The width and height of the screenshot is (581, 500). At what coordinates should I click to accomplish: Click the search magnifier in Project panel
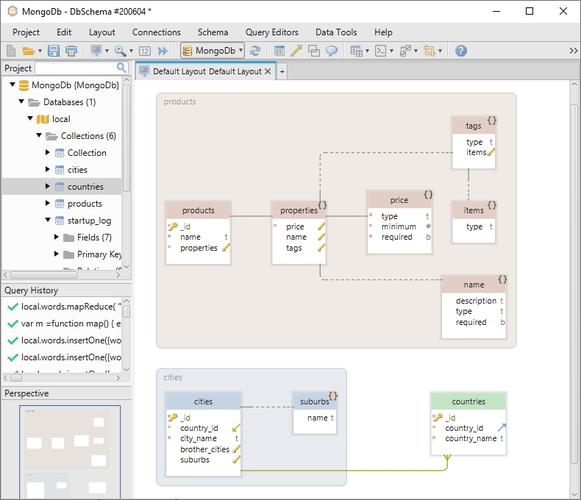(x=121, y=67)
